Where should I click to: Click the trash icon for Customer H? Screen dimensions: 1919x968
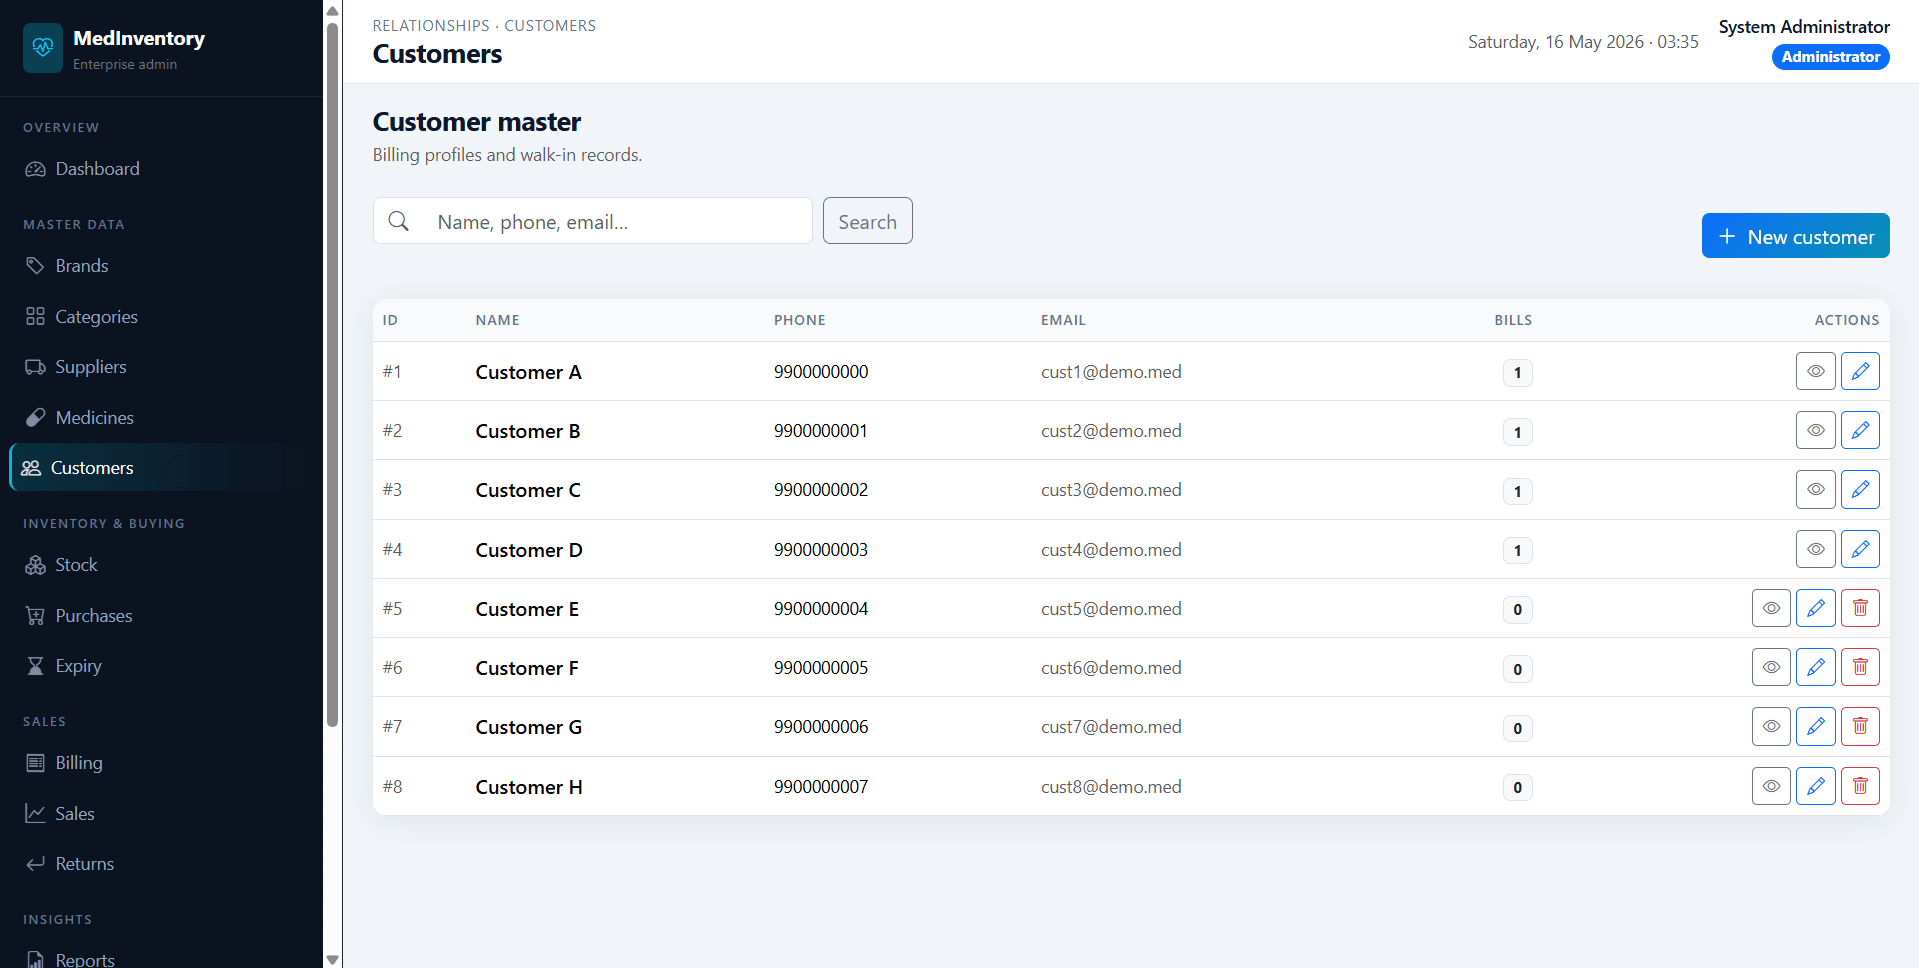click(1860, 786)
